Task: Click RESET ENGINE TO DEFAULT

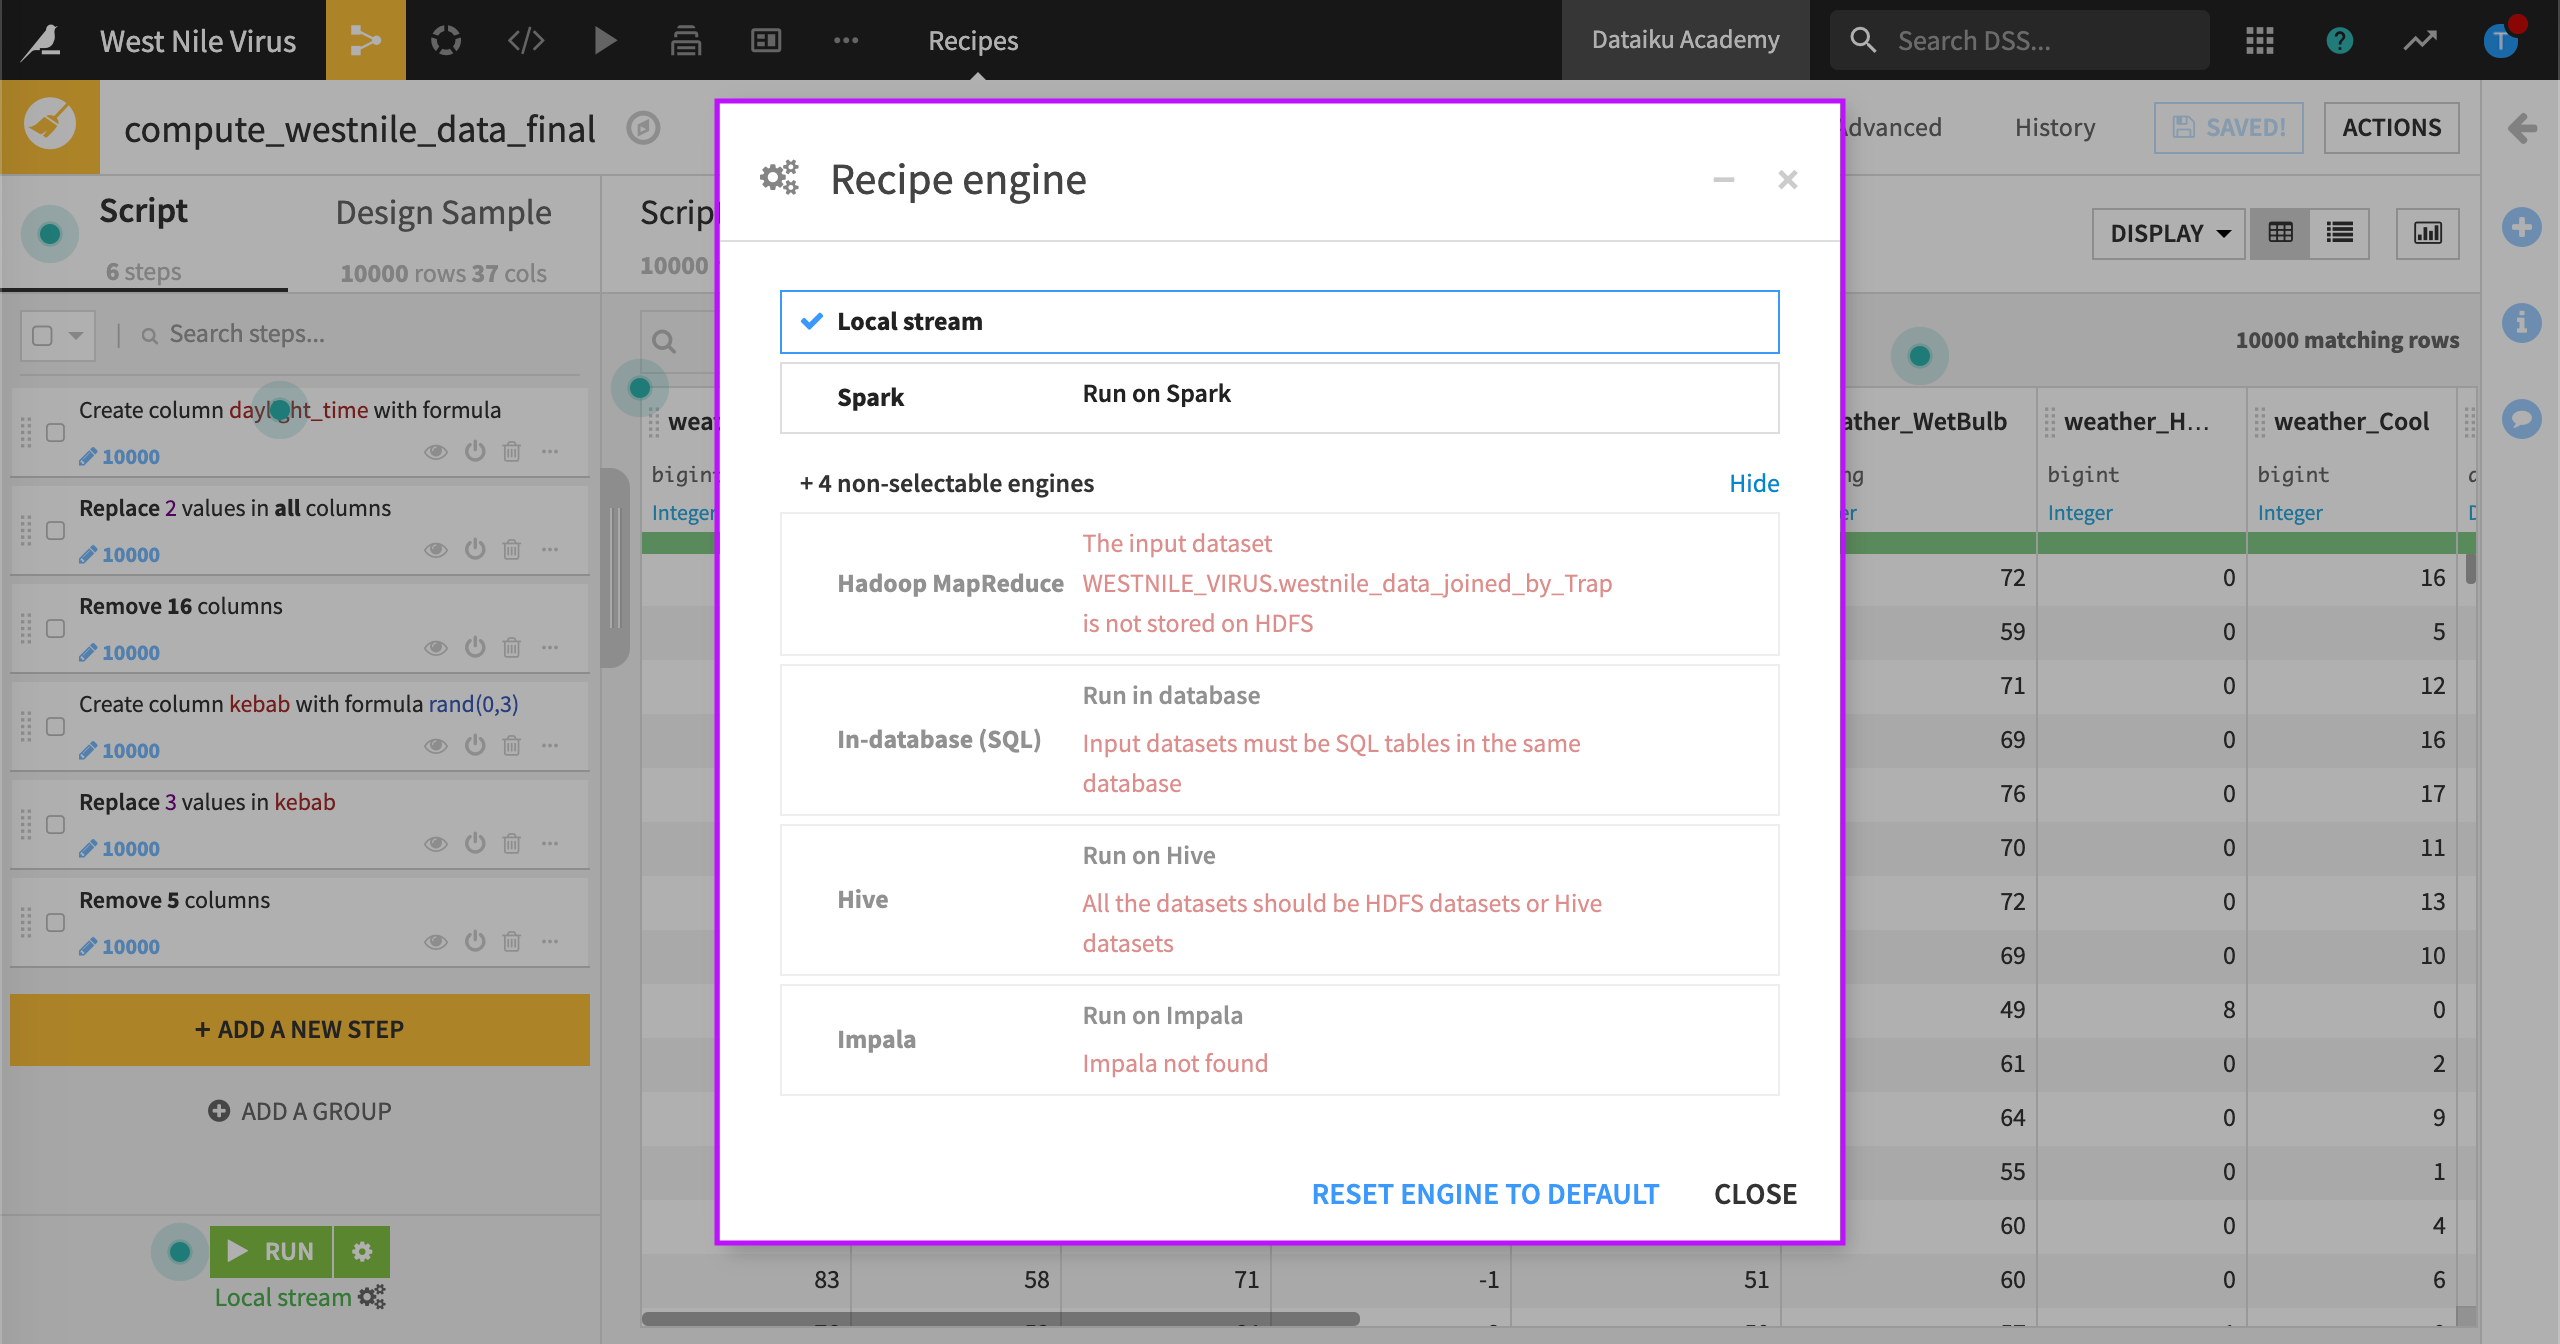Action: [x=1484, y=1193]
